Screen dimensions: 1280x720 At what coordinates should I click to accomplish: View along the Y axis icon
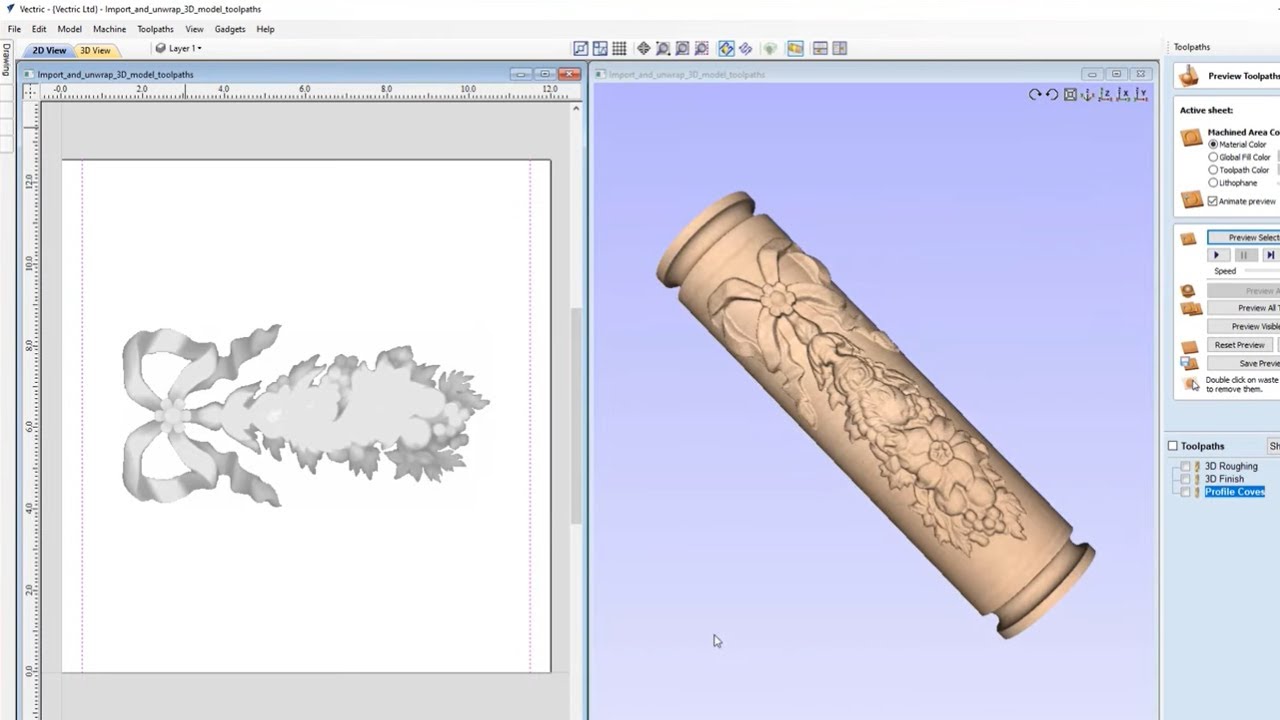click(1140, 94)
